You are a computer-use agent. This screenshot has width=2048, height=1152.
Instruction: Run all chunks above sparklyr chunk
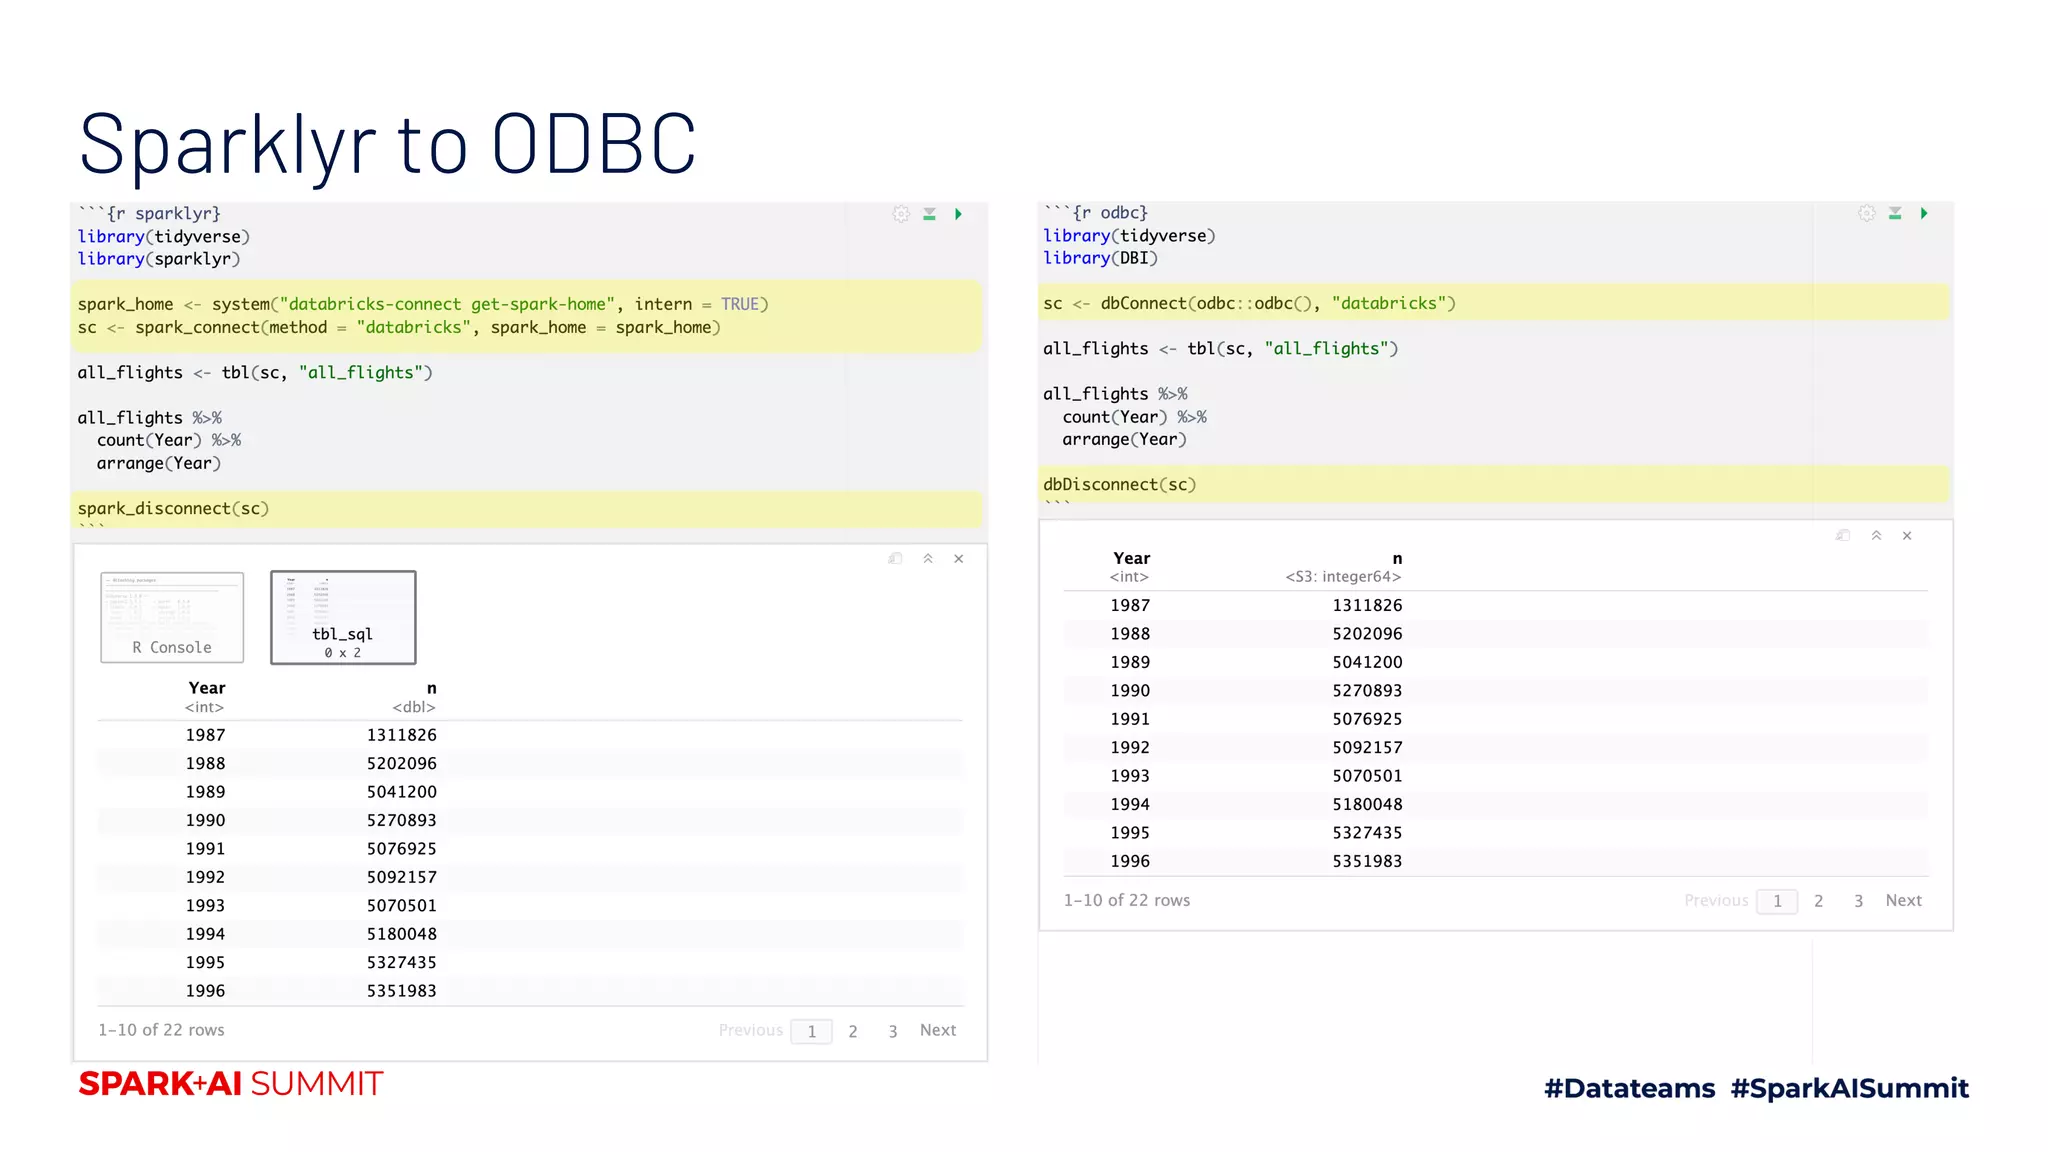[929, 214]
